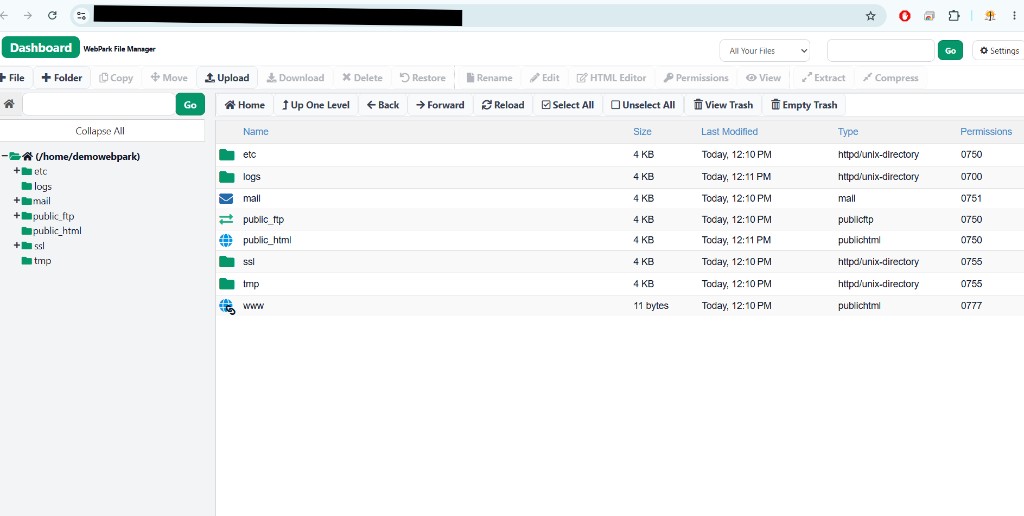Click the public_html globe icon

226,240
